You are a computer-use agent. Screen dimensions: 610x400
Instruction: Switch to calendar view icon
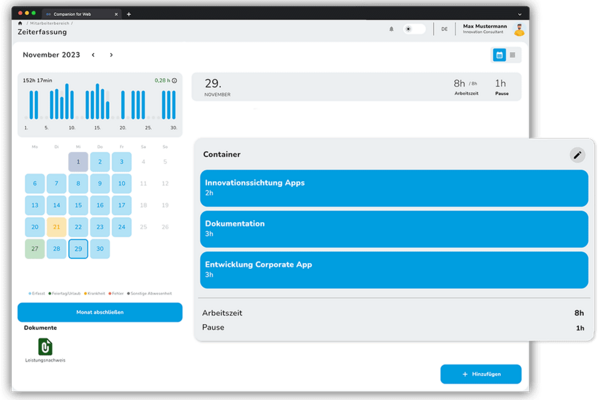(499, 55)
